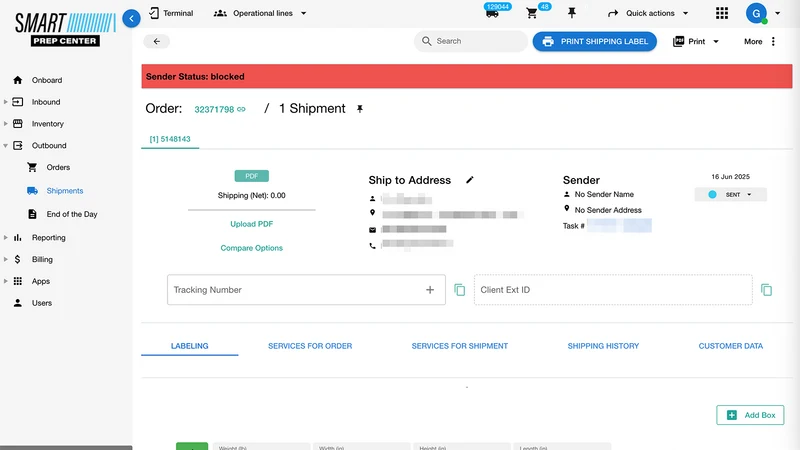Go back using the arrow button

pyautogui.click(x=157, y=41)
